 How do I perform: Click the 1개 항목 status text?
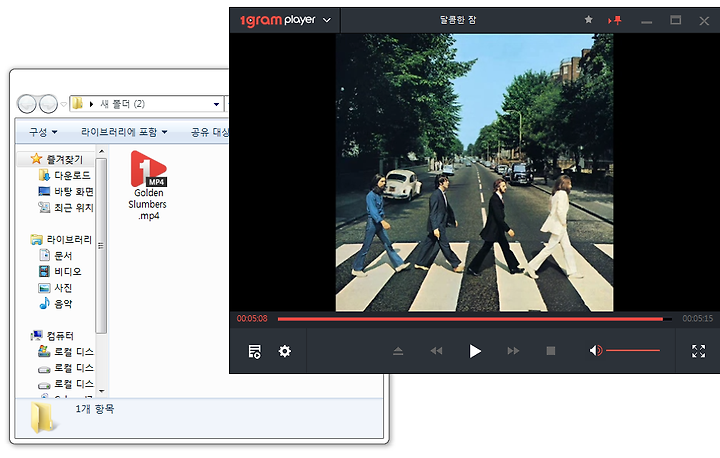(x=95, y=409)
